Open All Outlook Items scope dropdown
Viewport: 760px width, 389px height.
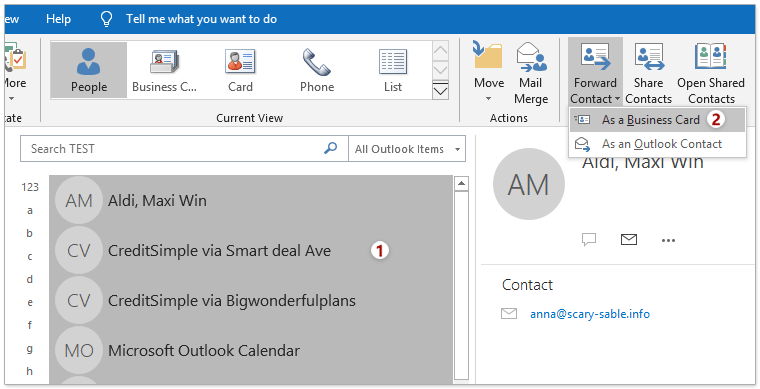point(407,149)
